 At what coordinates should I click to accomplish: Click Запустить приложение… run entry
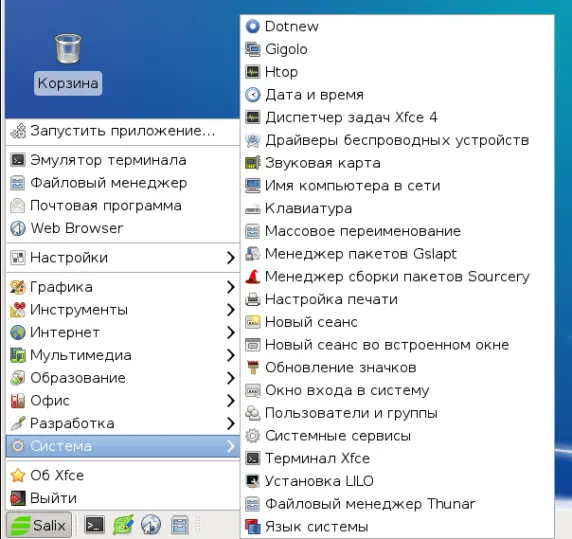(123, 131)
